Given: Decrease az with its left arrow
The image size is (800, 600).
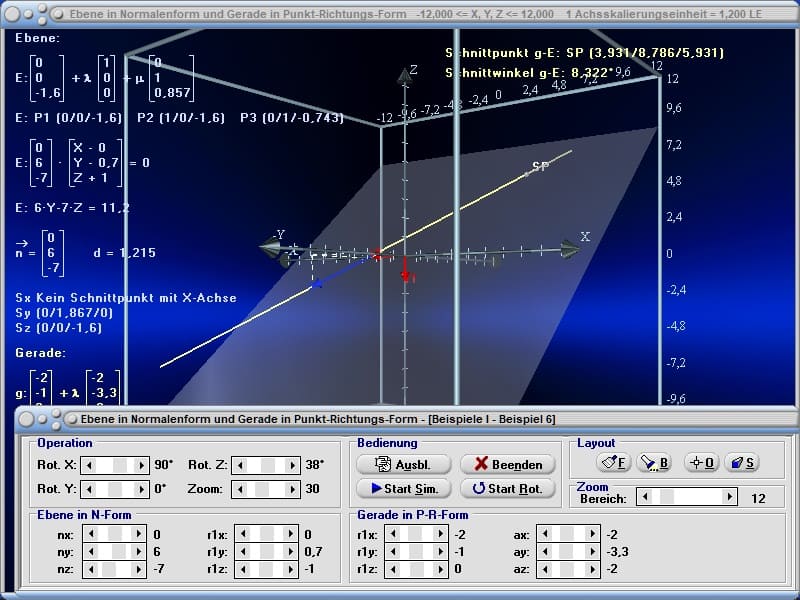Looking at the screenshot, I should point(545,569).
